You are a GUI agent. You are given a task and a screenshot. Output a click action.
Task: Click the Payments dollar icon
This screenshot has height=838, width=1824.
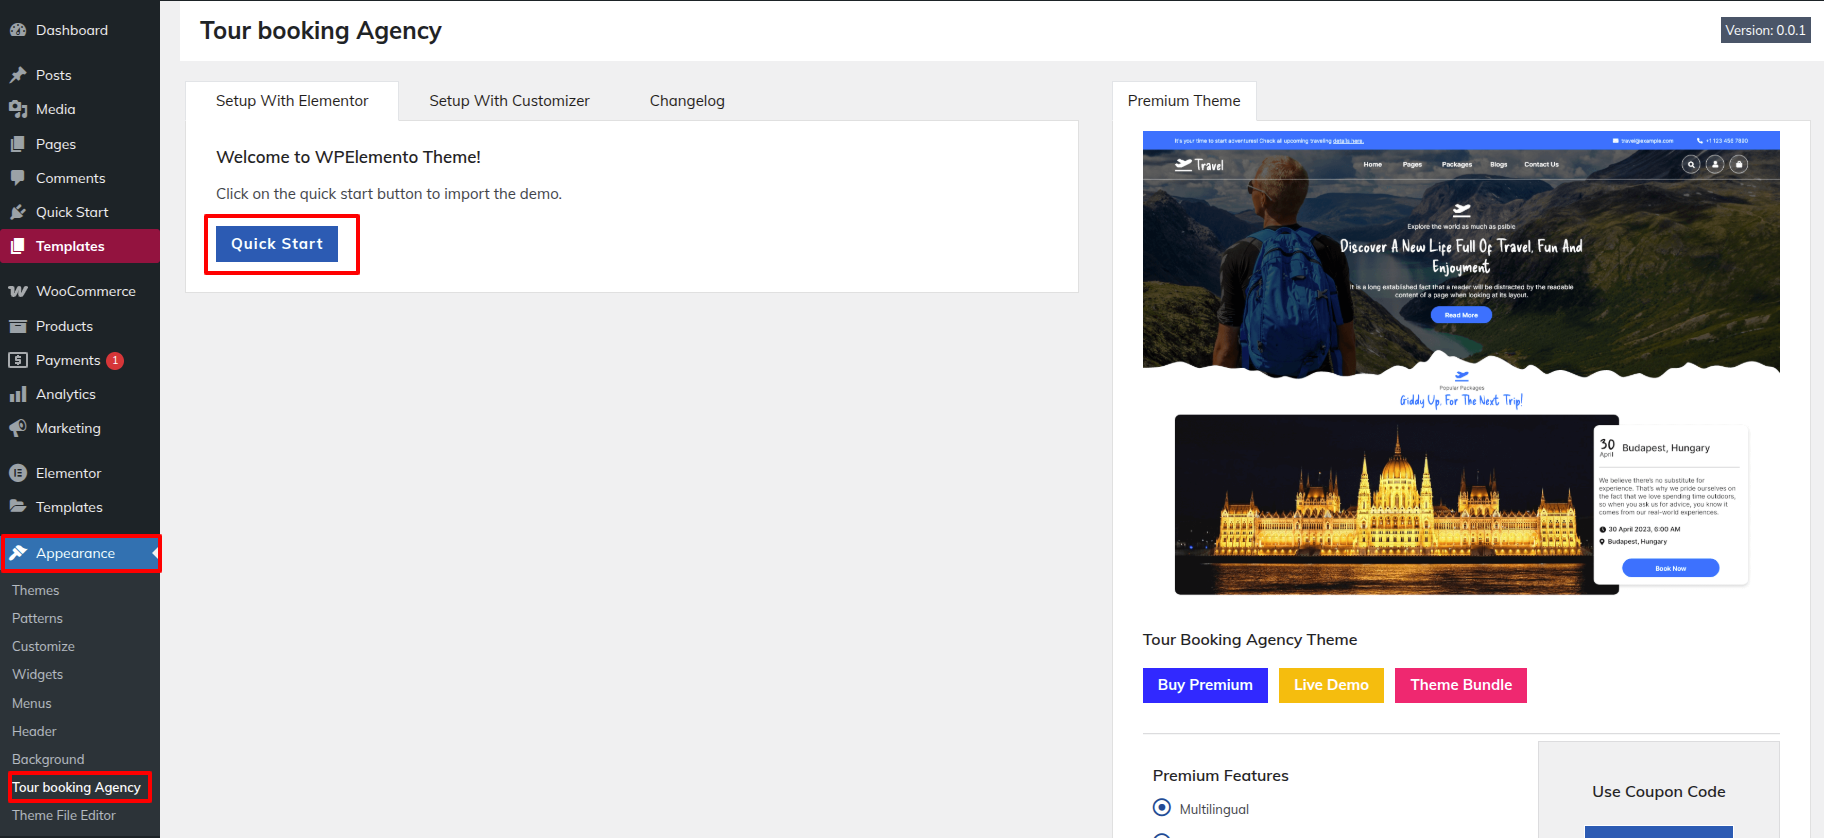[x=18, y=360]
